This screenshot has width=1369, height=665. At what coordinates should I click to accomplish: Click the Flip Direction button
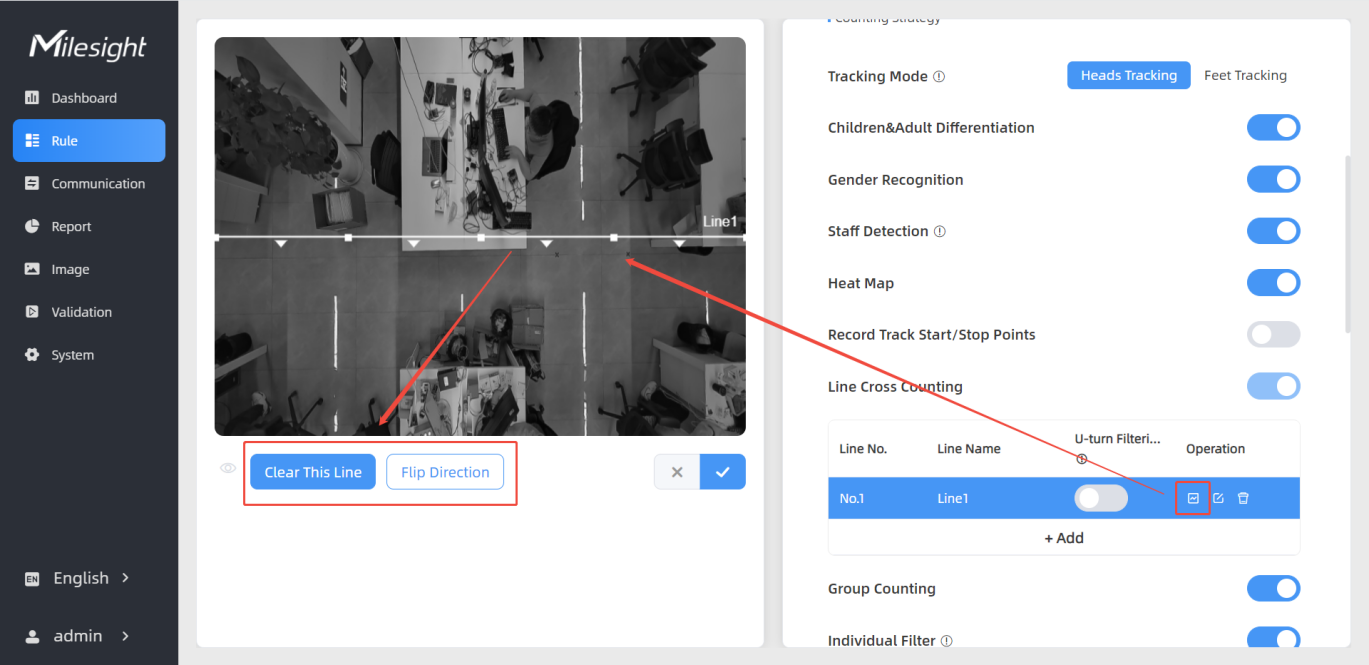click(445, 472)
